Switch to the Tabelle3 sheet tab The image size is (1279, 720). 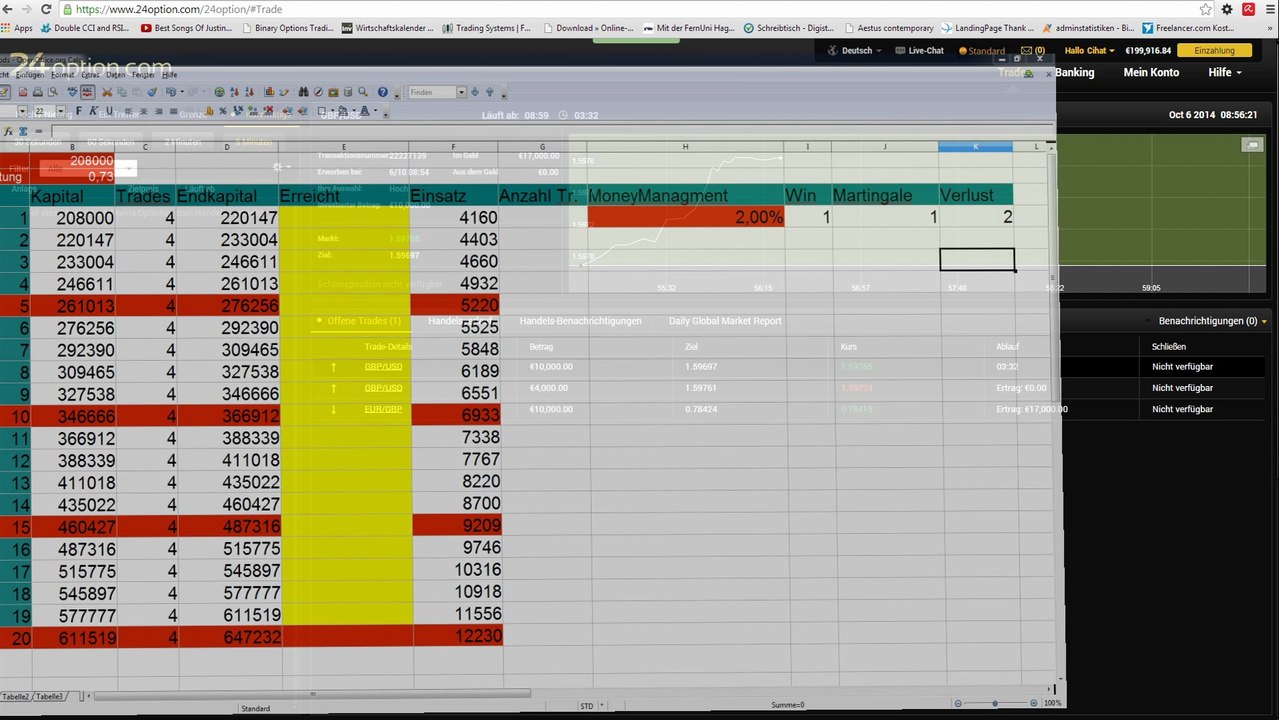coord(50,696)
